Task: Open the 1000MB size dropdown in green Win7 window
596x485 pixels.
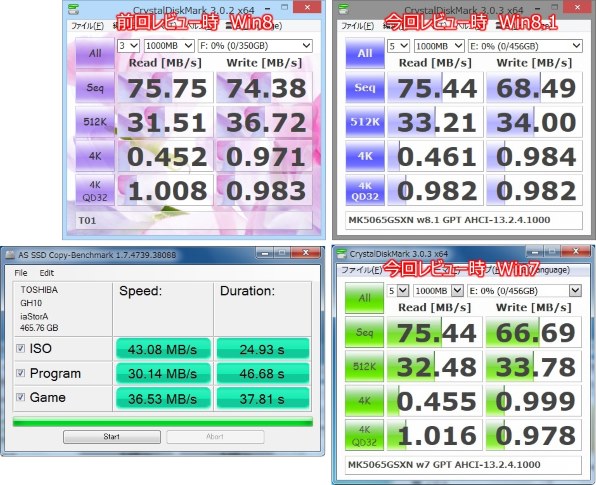Action: coord(438,291)
